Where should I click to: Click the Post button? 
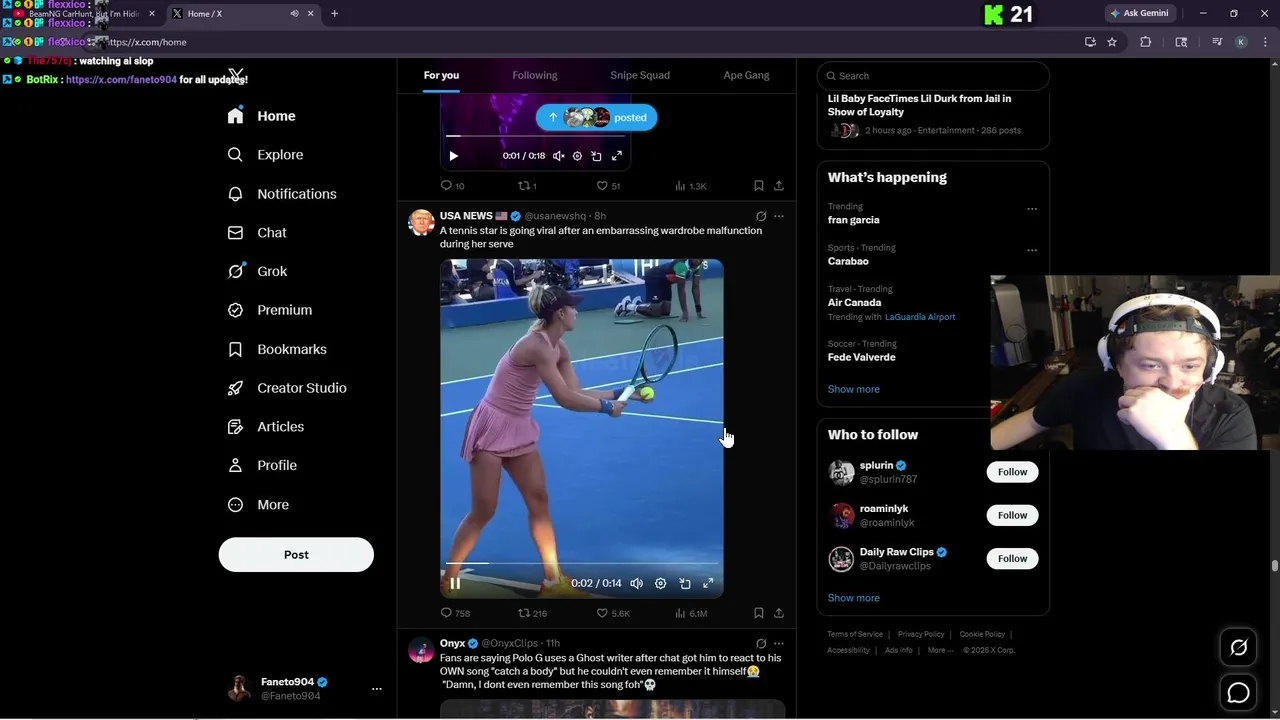296,555
